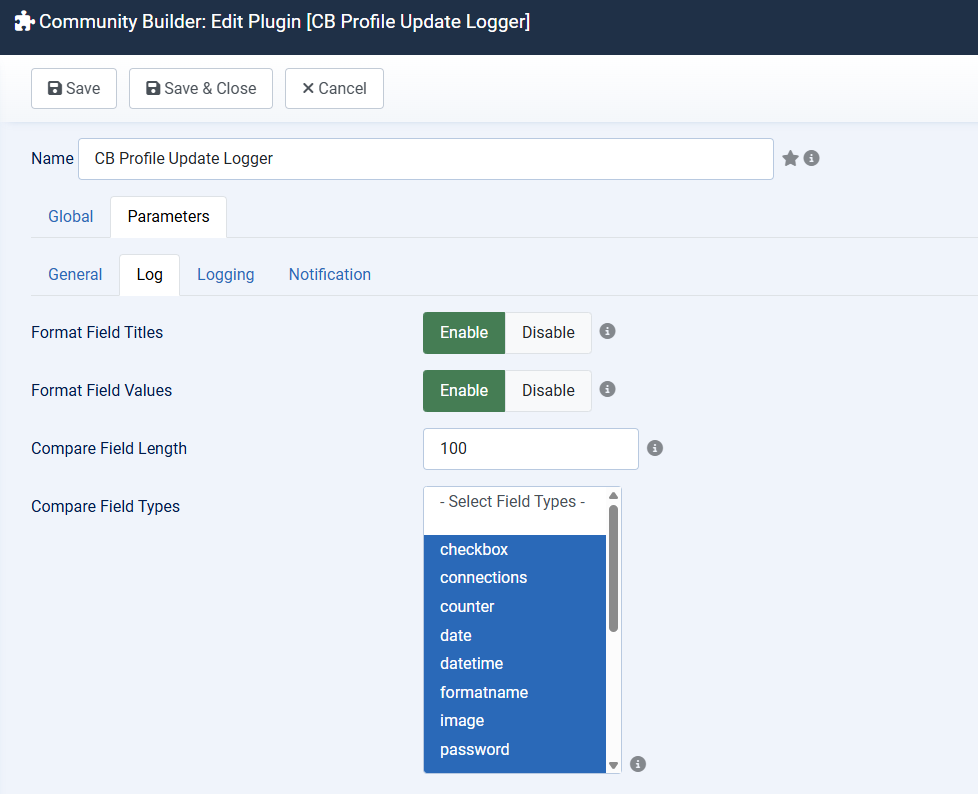
Task: Select the Log sub-tab
Action: pos(150,274)
